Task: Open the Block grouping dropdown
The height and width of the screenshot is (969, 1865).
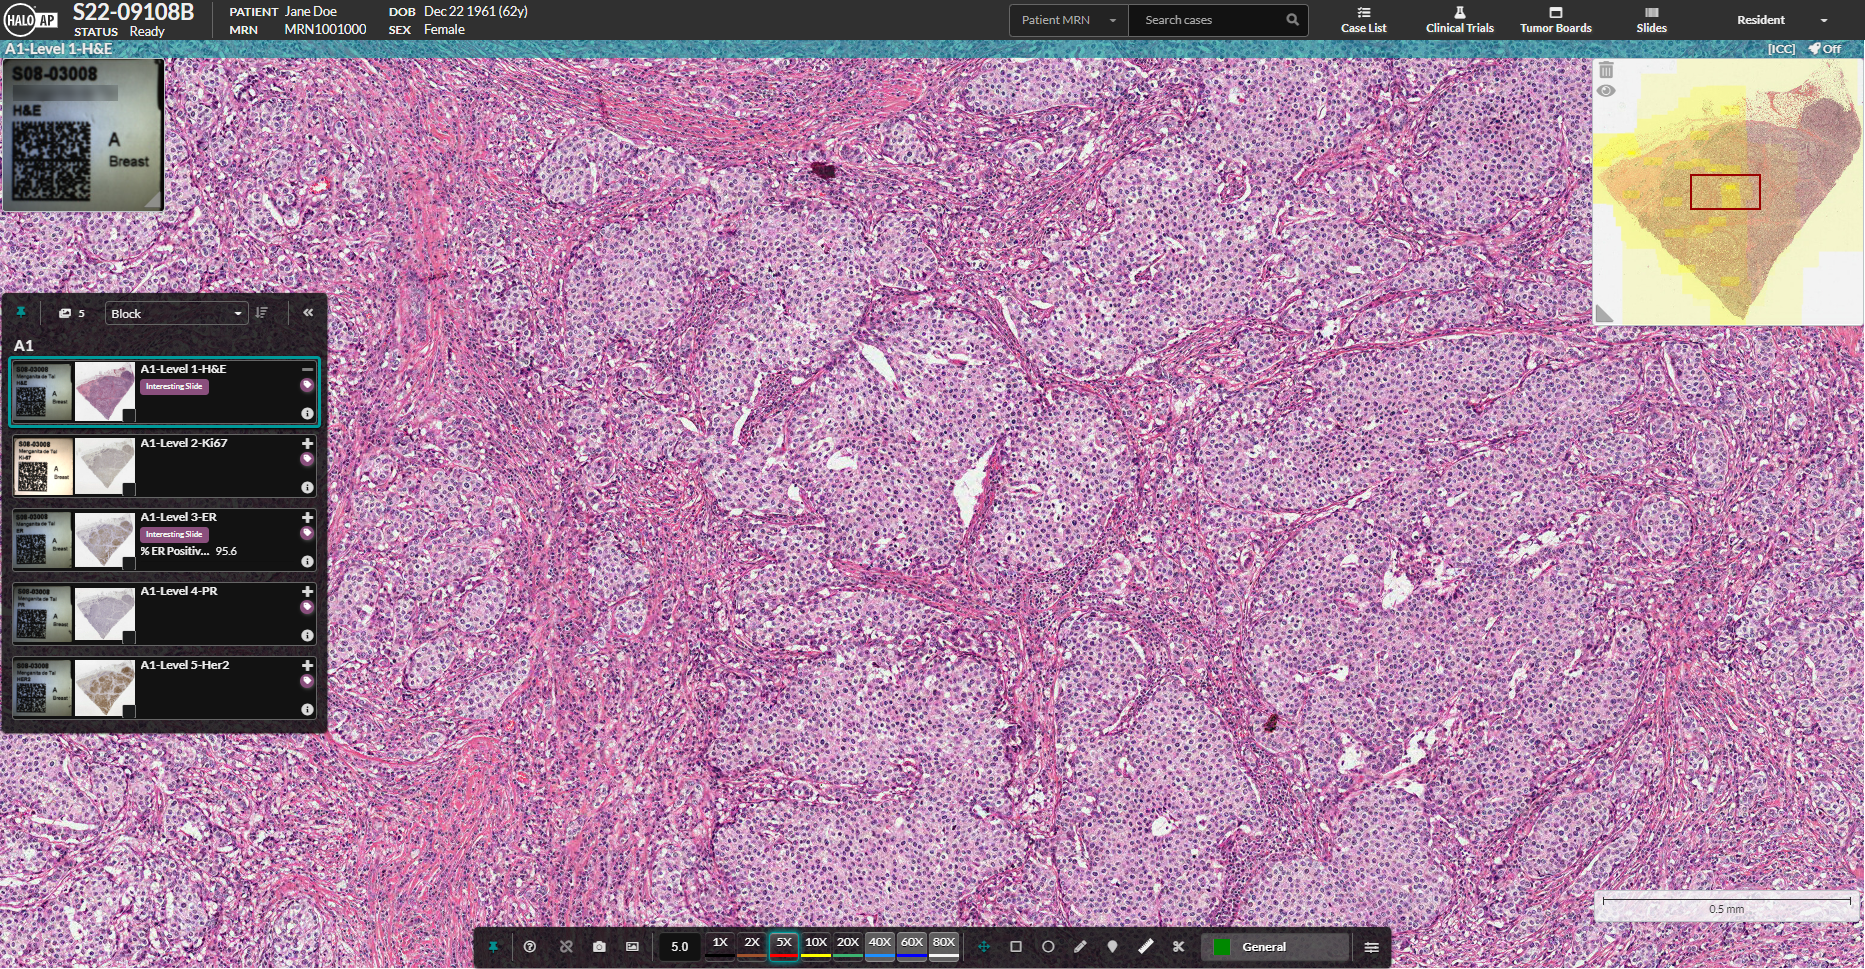Action: pyautogui.click(x=176, y=313)
